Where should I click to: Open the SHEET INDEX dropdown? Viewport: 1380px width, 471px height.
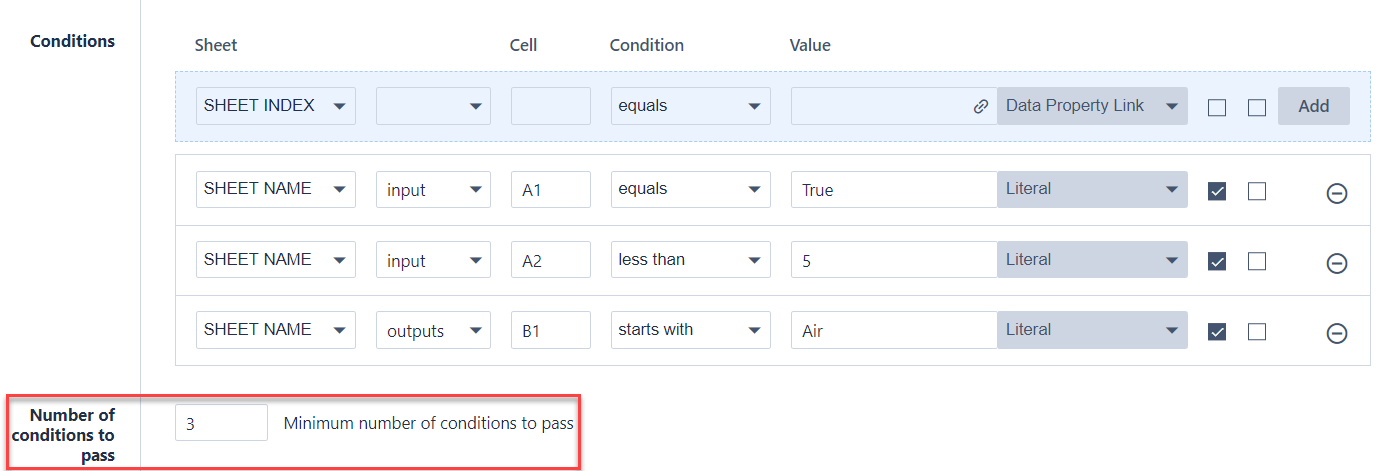276,106
